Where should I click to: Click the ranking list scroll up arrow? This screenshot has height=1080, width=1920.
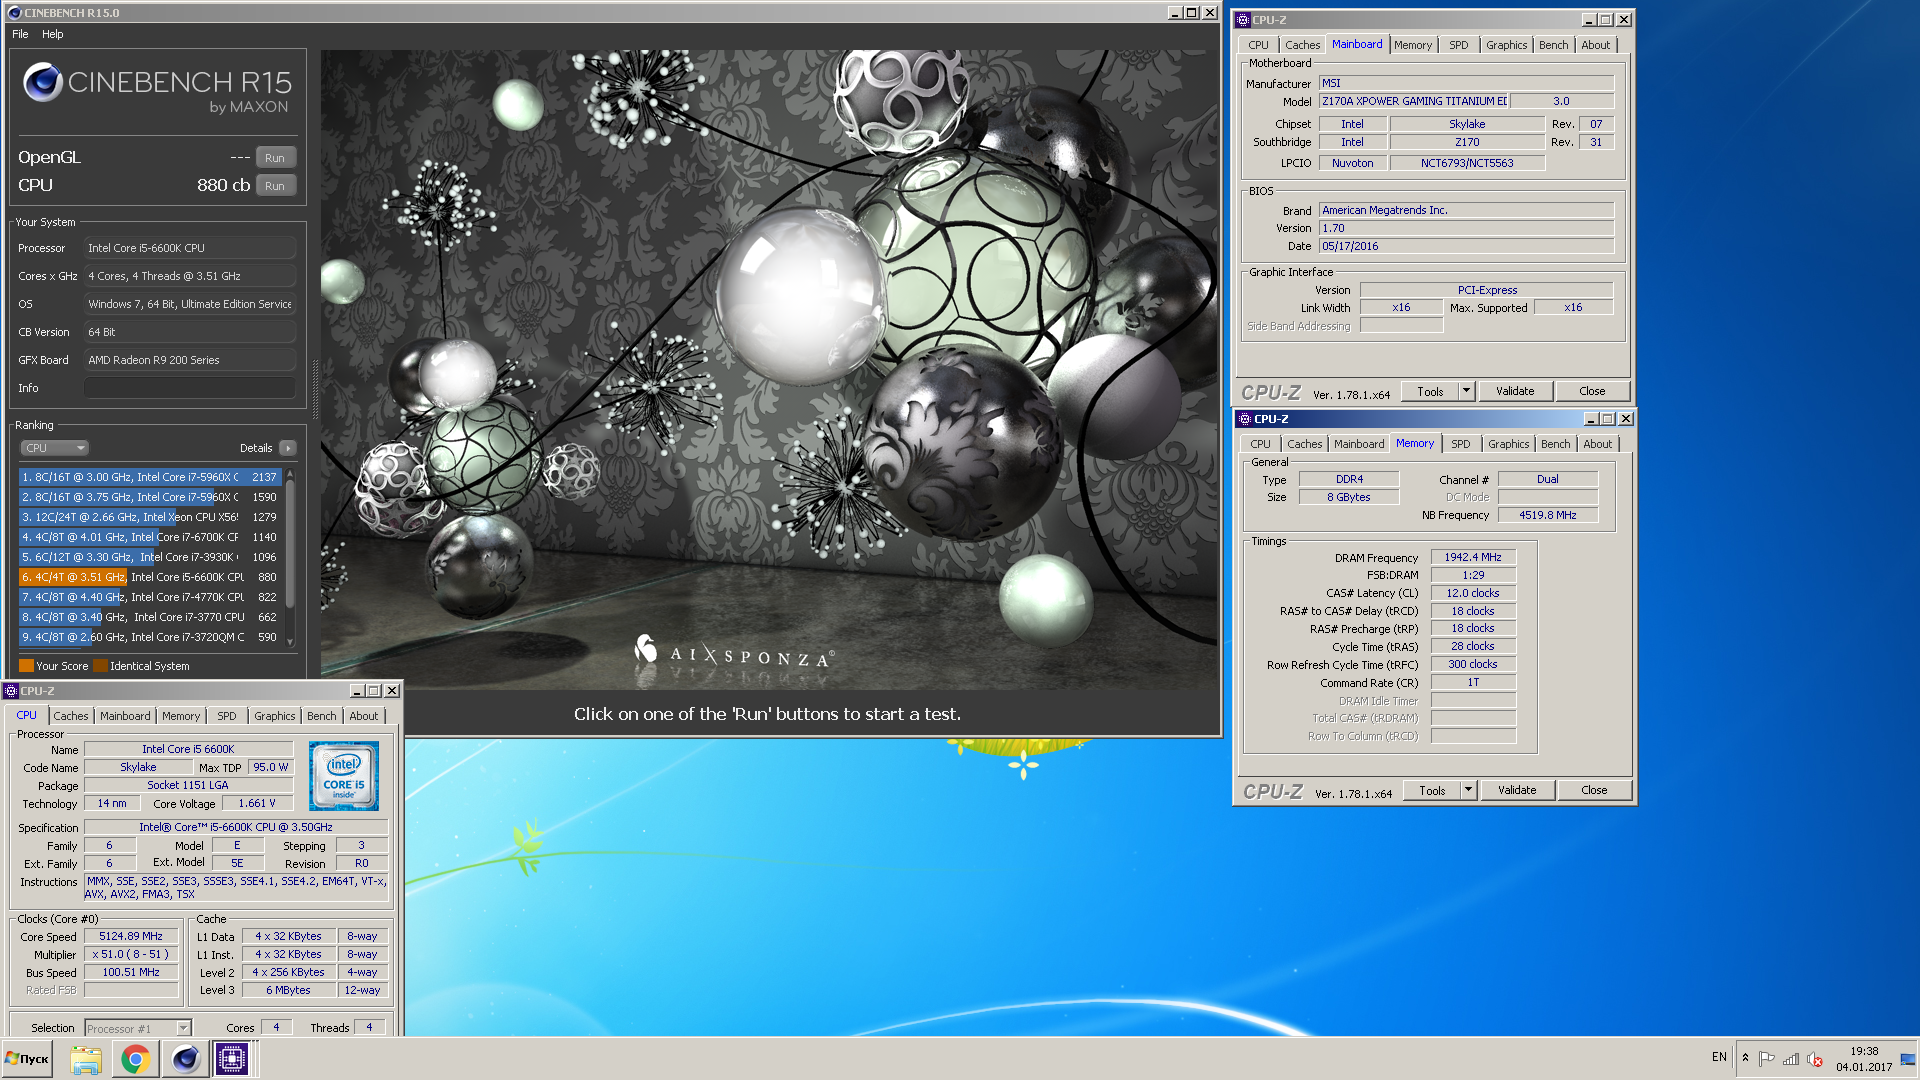point(290,473)
